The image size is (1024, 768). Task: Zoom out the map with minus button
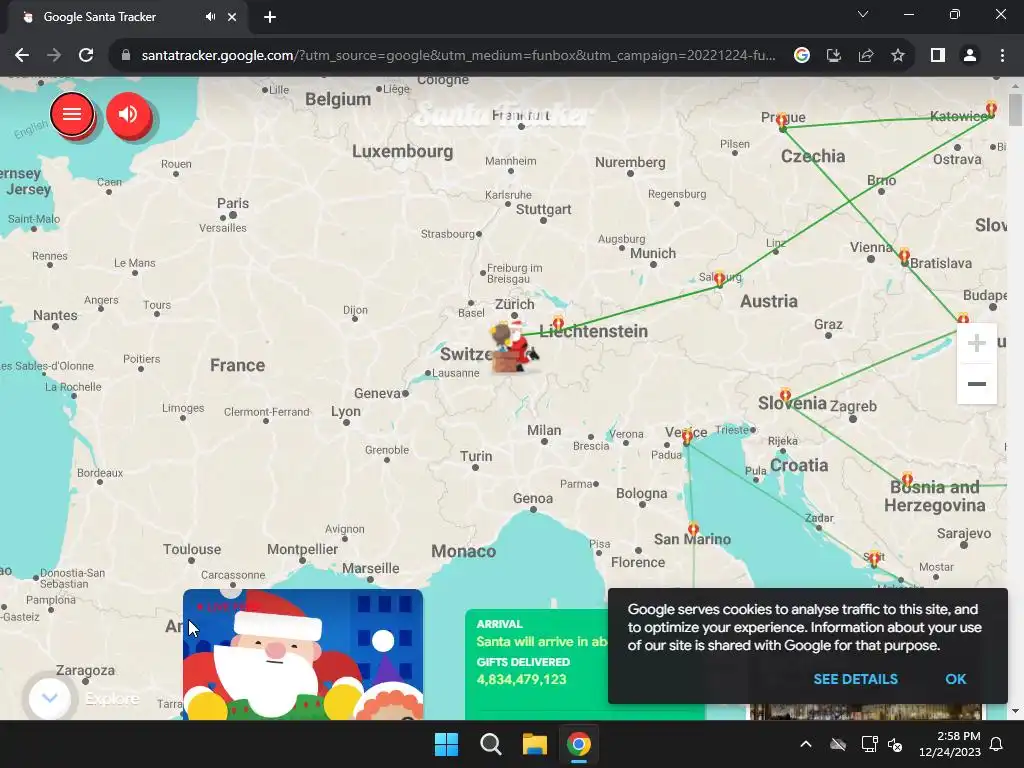(976, 384)
